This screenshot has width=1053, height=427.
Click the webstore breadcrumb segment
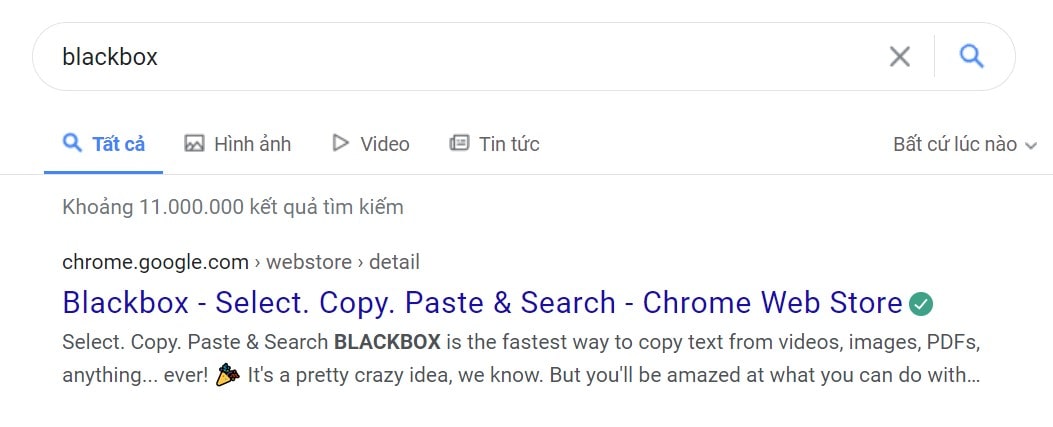coord(309,262)
